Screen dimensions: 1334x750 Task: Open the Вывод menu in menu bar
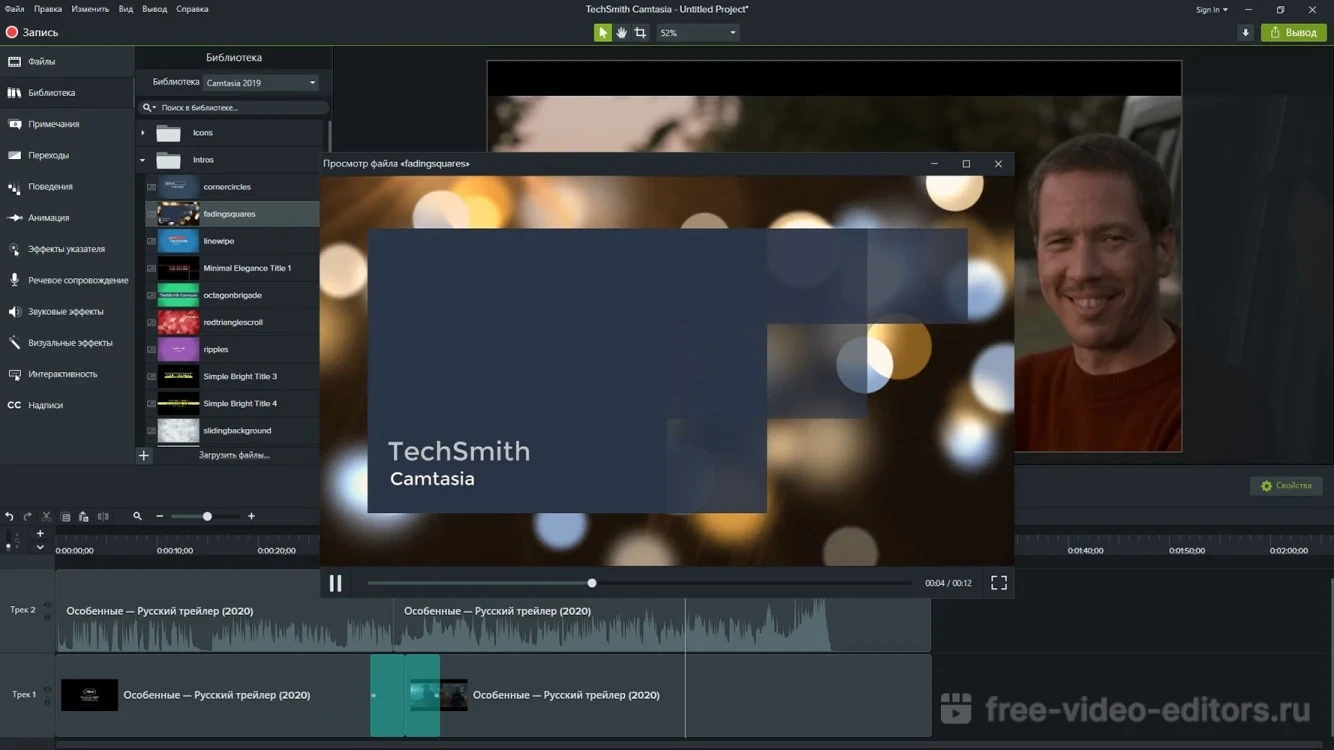(x=154, y=9)
